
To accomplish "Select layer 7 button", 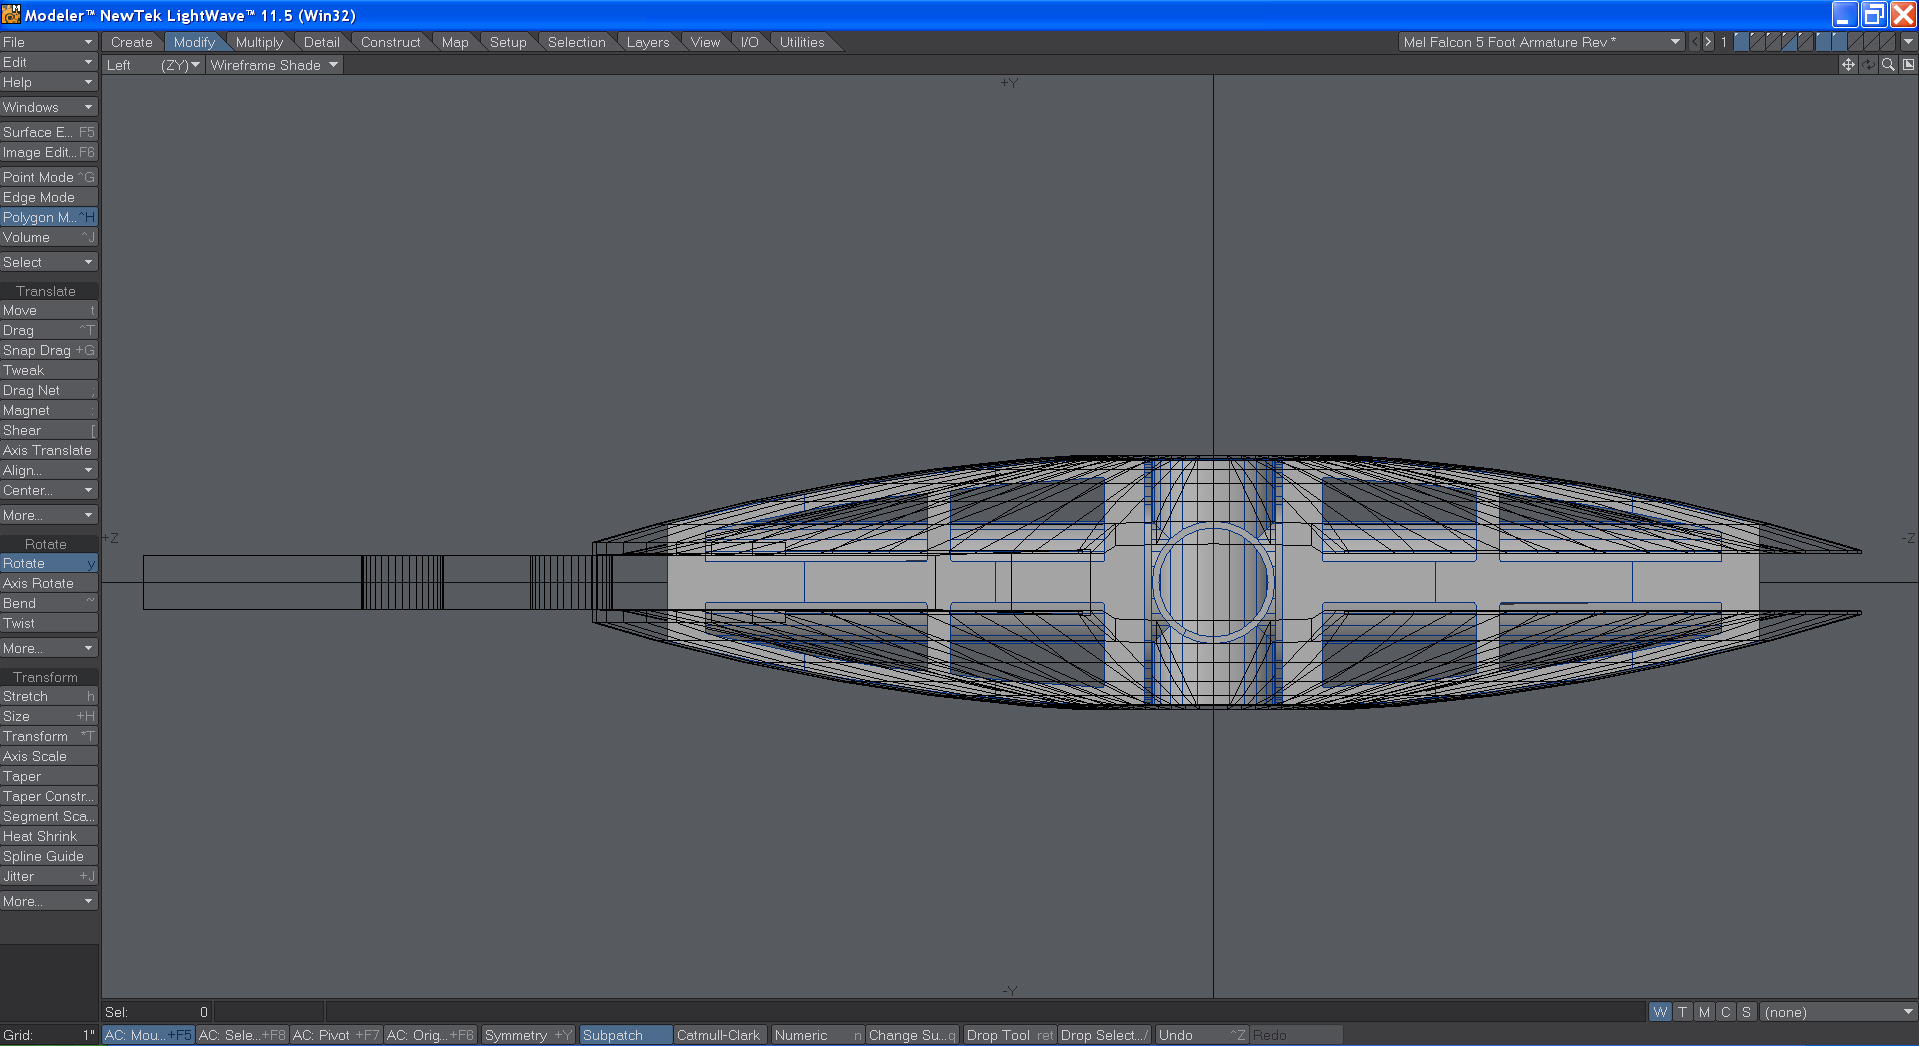I will tap(1839, 42).
